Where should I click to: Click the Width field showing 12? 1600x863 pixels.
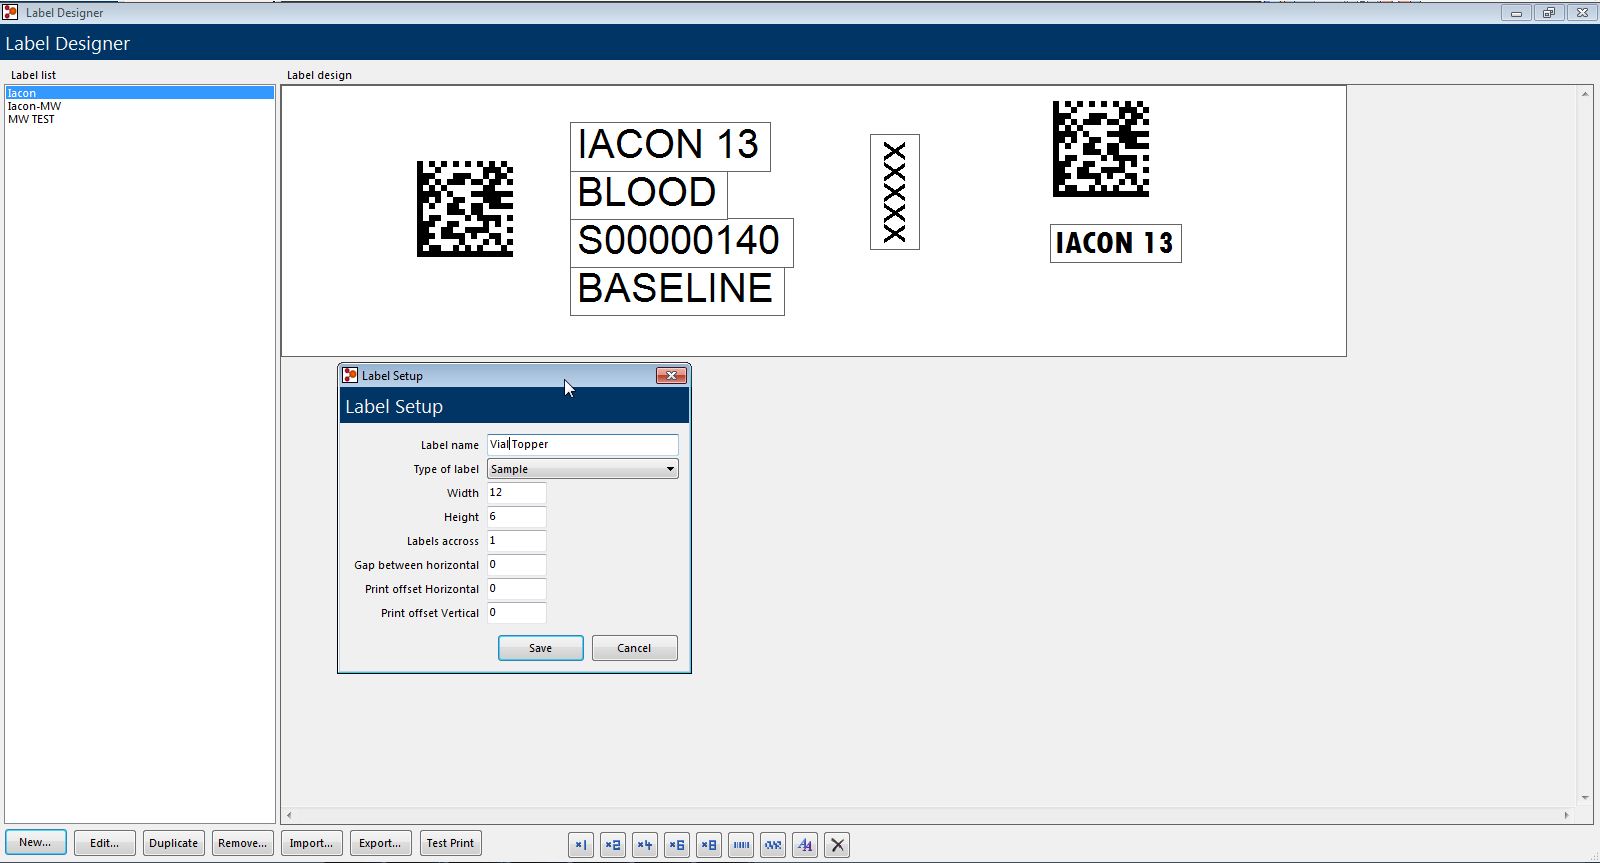point(517,492)
